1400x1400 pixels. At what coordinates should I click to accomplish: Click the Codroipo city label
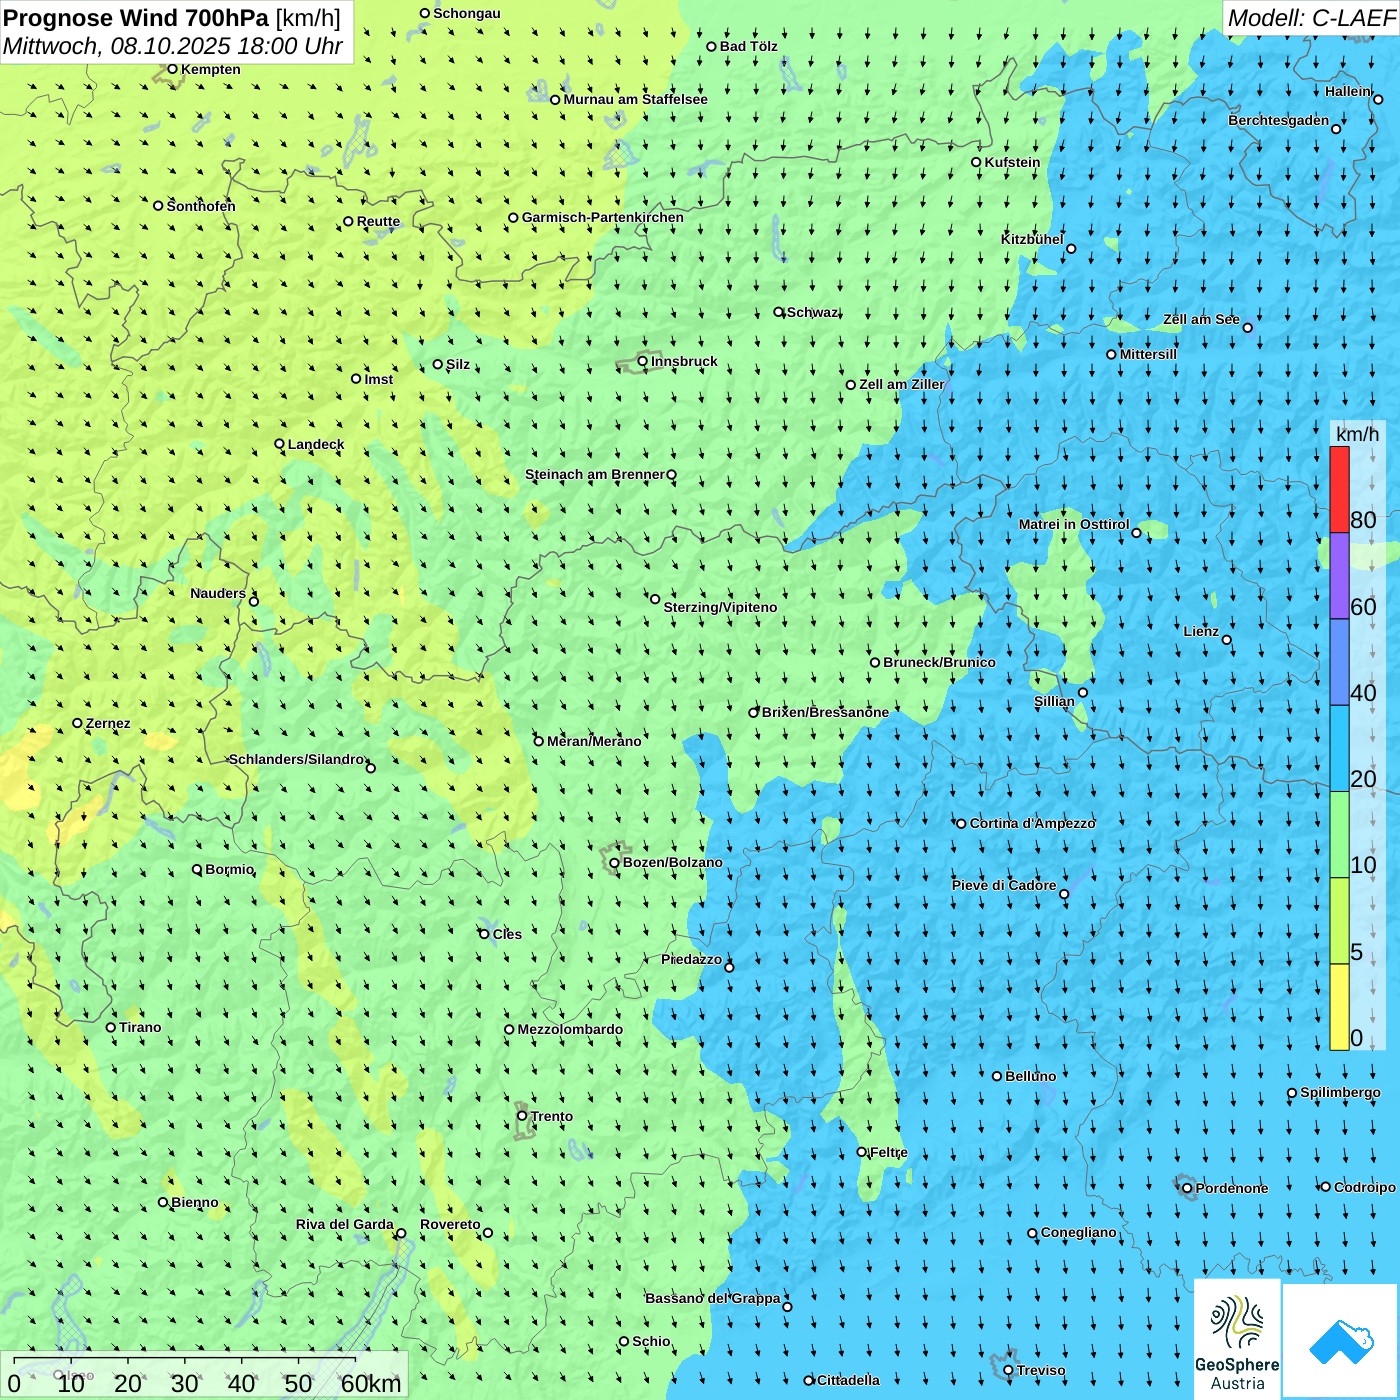pyautogui.click(x=1365, y=1187)
